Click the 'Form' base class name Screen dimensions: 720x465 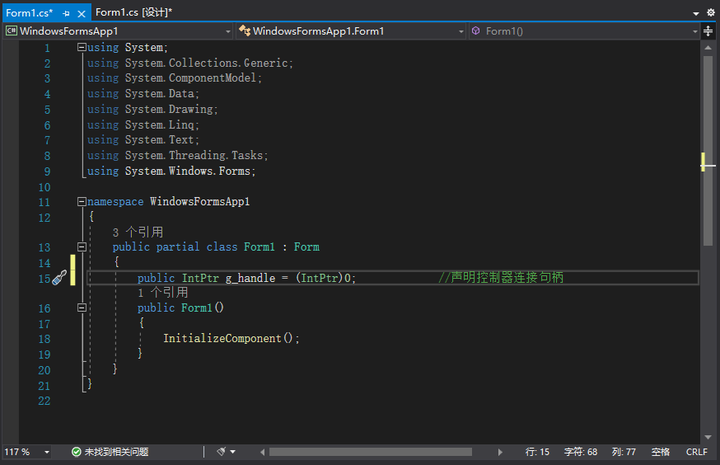306,247
